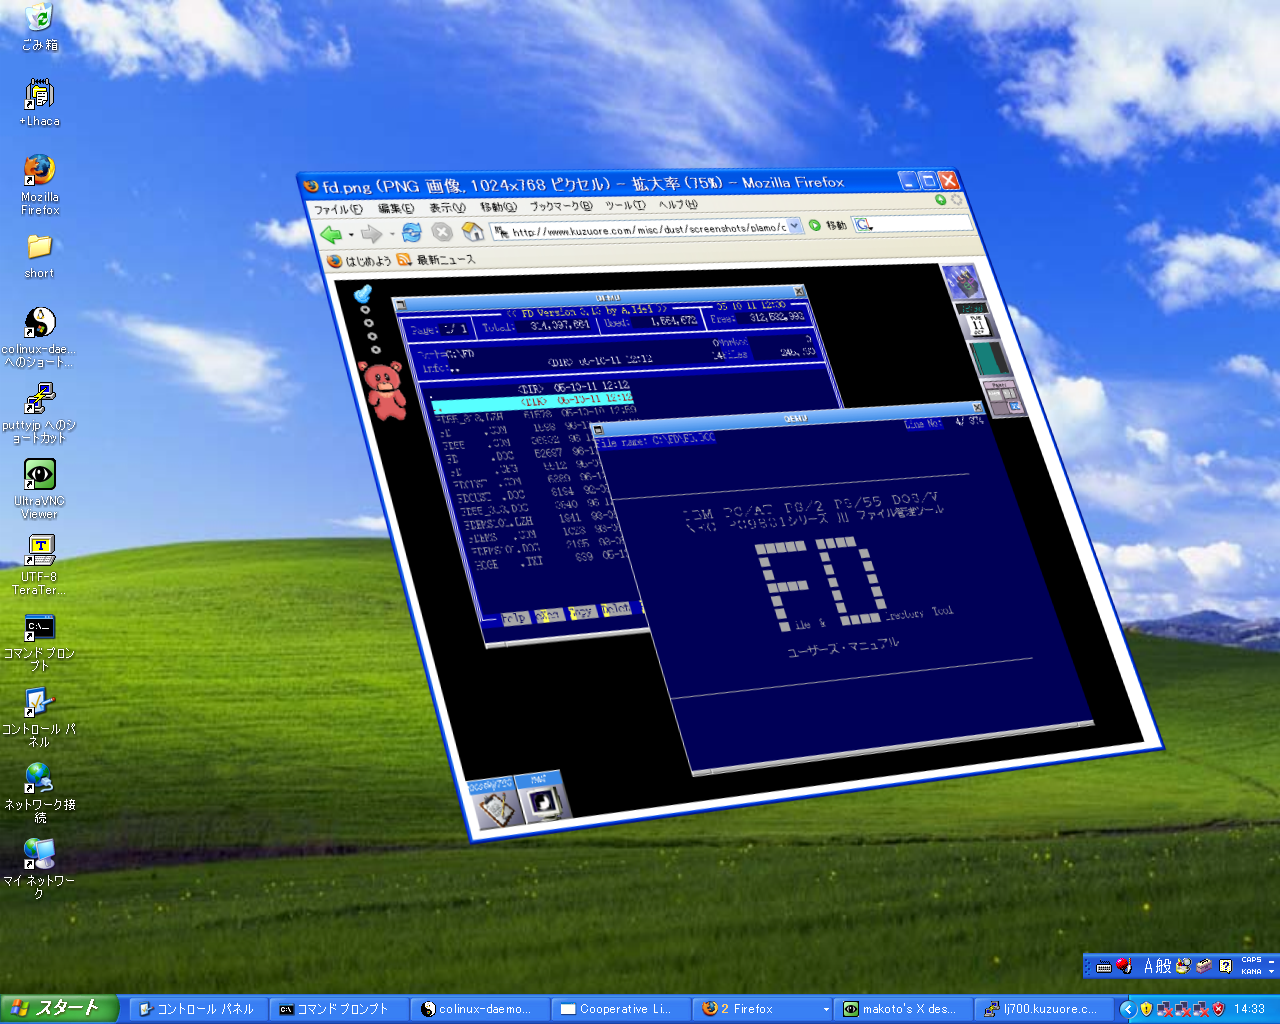
Task: Open the IME conversion mode 般 selector
Action: pyautogui.click(x=1164, y=966)
